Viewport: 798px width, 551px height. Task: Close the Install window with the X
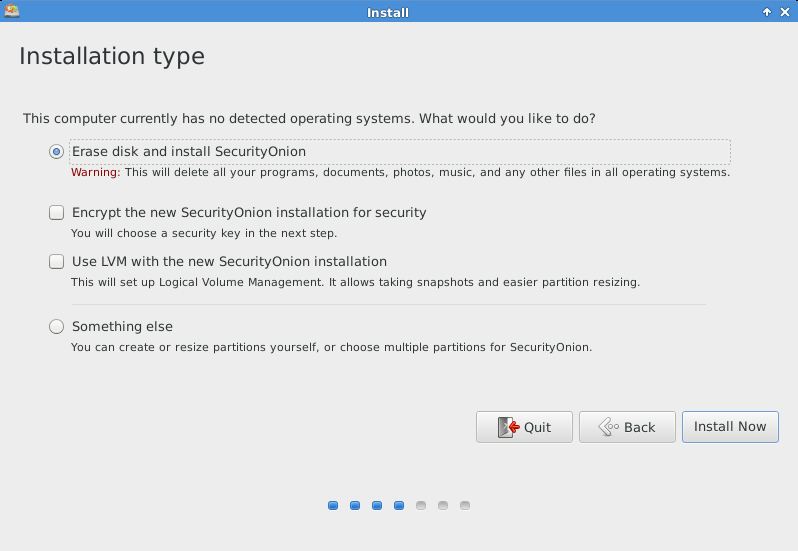(x=785, y=12)
